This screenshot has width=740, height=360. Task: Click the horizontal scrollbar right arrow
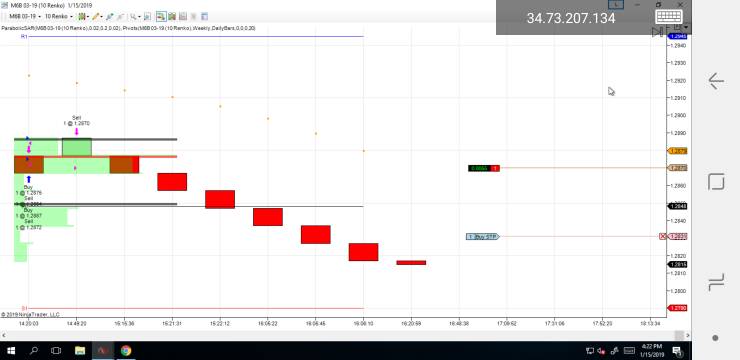coord(688,335)
